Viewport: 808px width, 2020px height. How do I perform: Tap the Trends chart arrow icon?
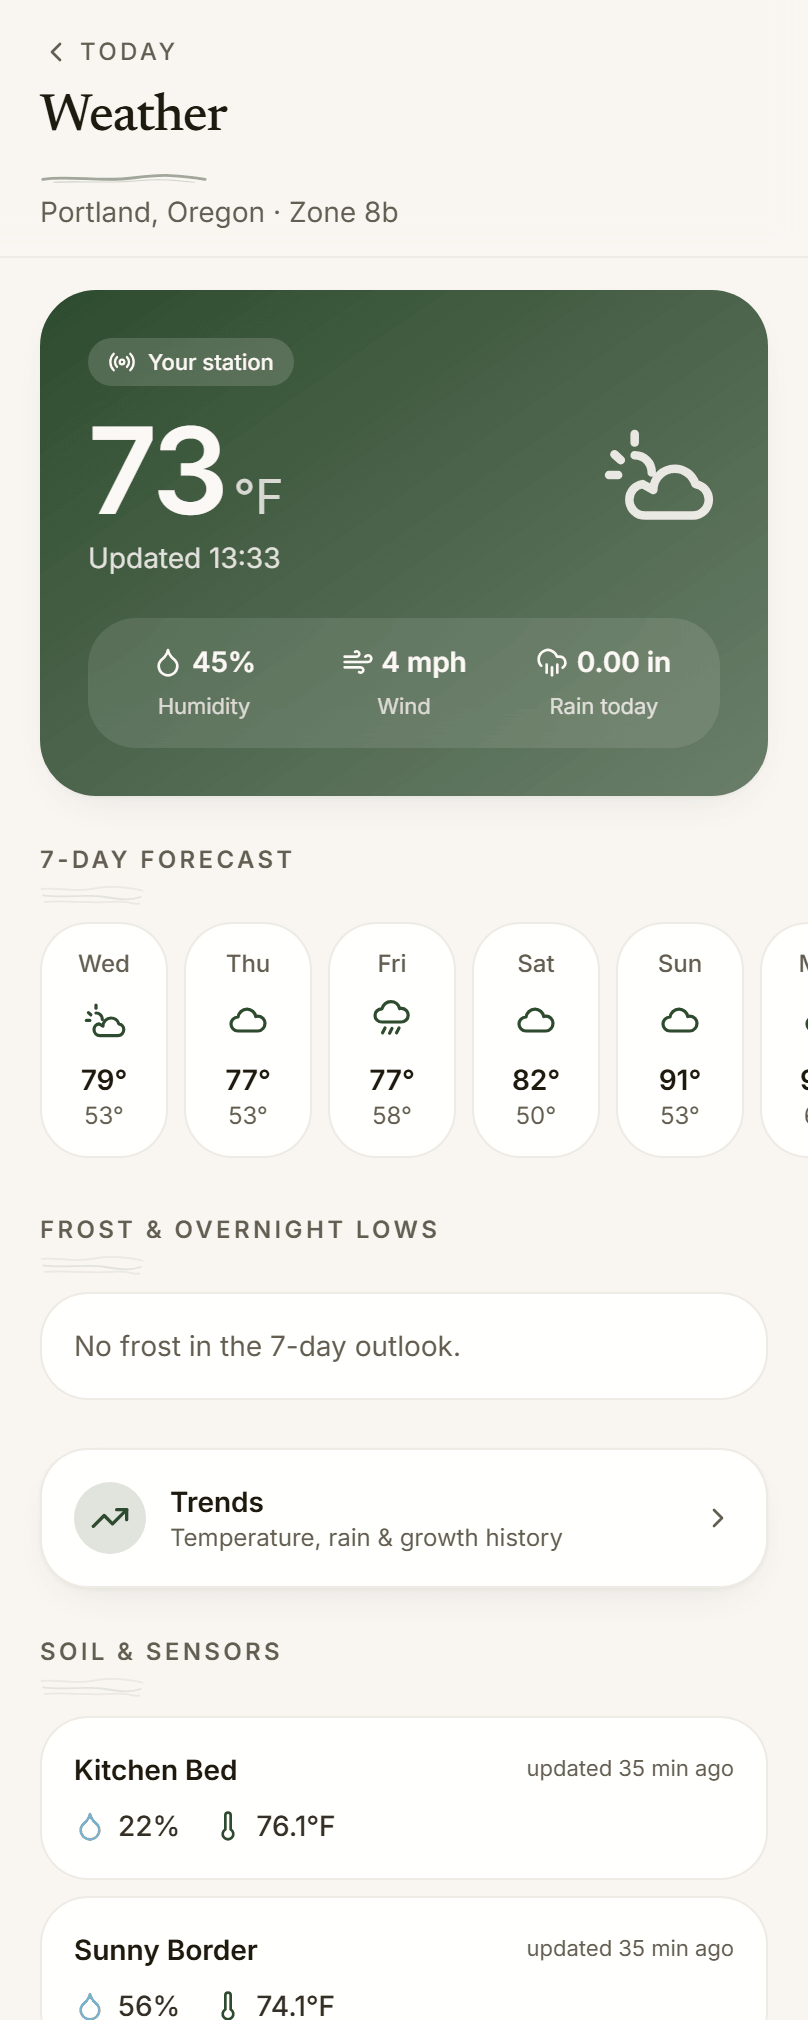point(110,1518)
